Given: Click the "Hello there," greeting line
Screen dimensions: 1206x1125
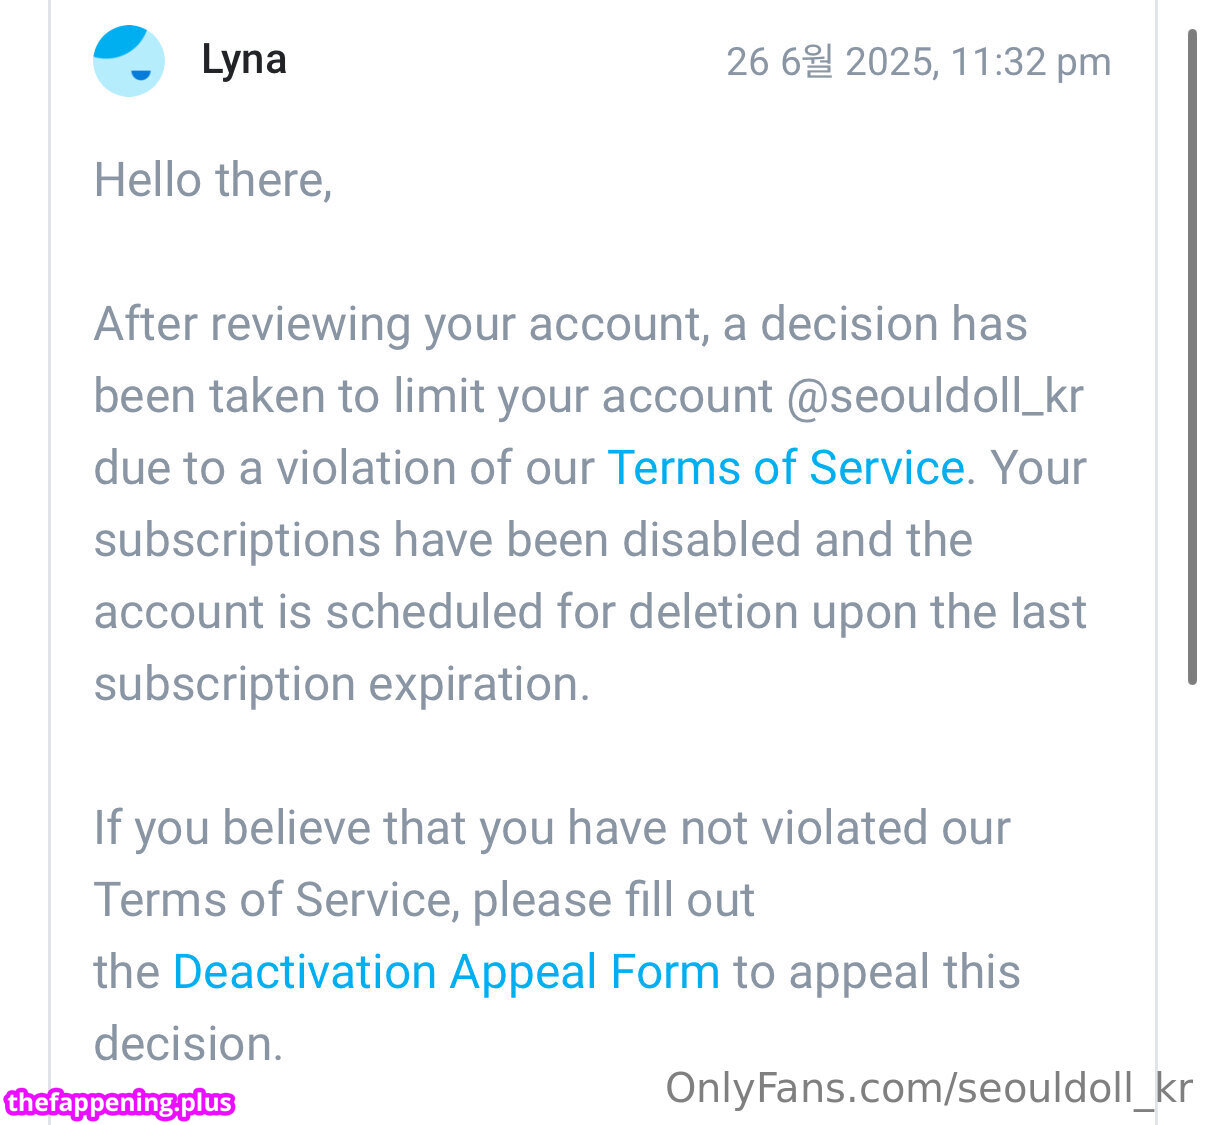Looking at the screenshot, I should 213,181.
